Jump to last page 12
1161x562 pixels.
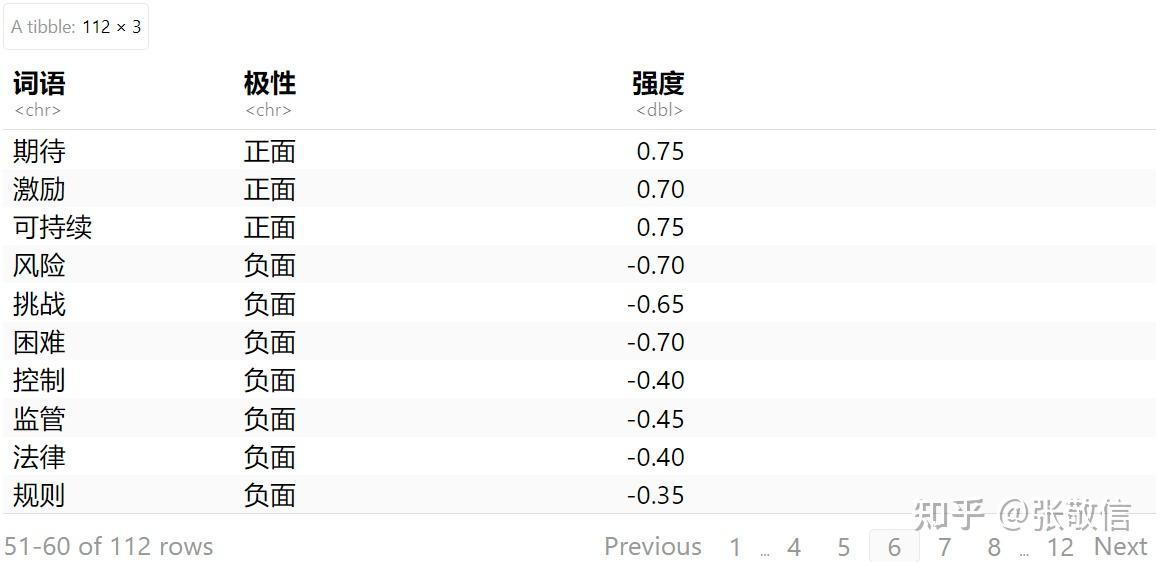tap(1060, 547)
